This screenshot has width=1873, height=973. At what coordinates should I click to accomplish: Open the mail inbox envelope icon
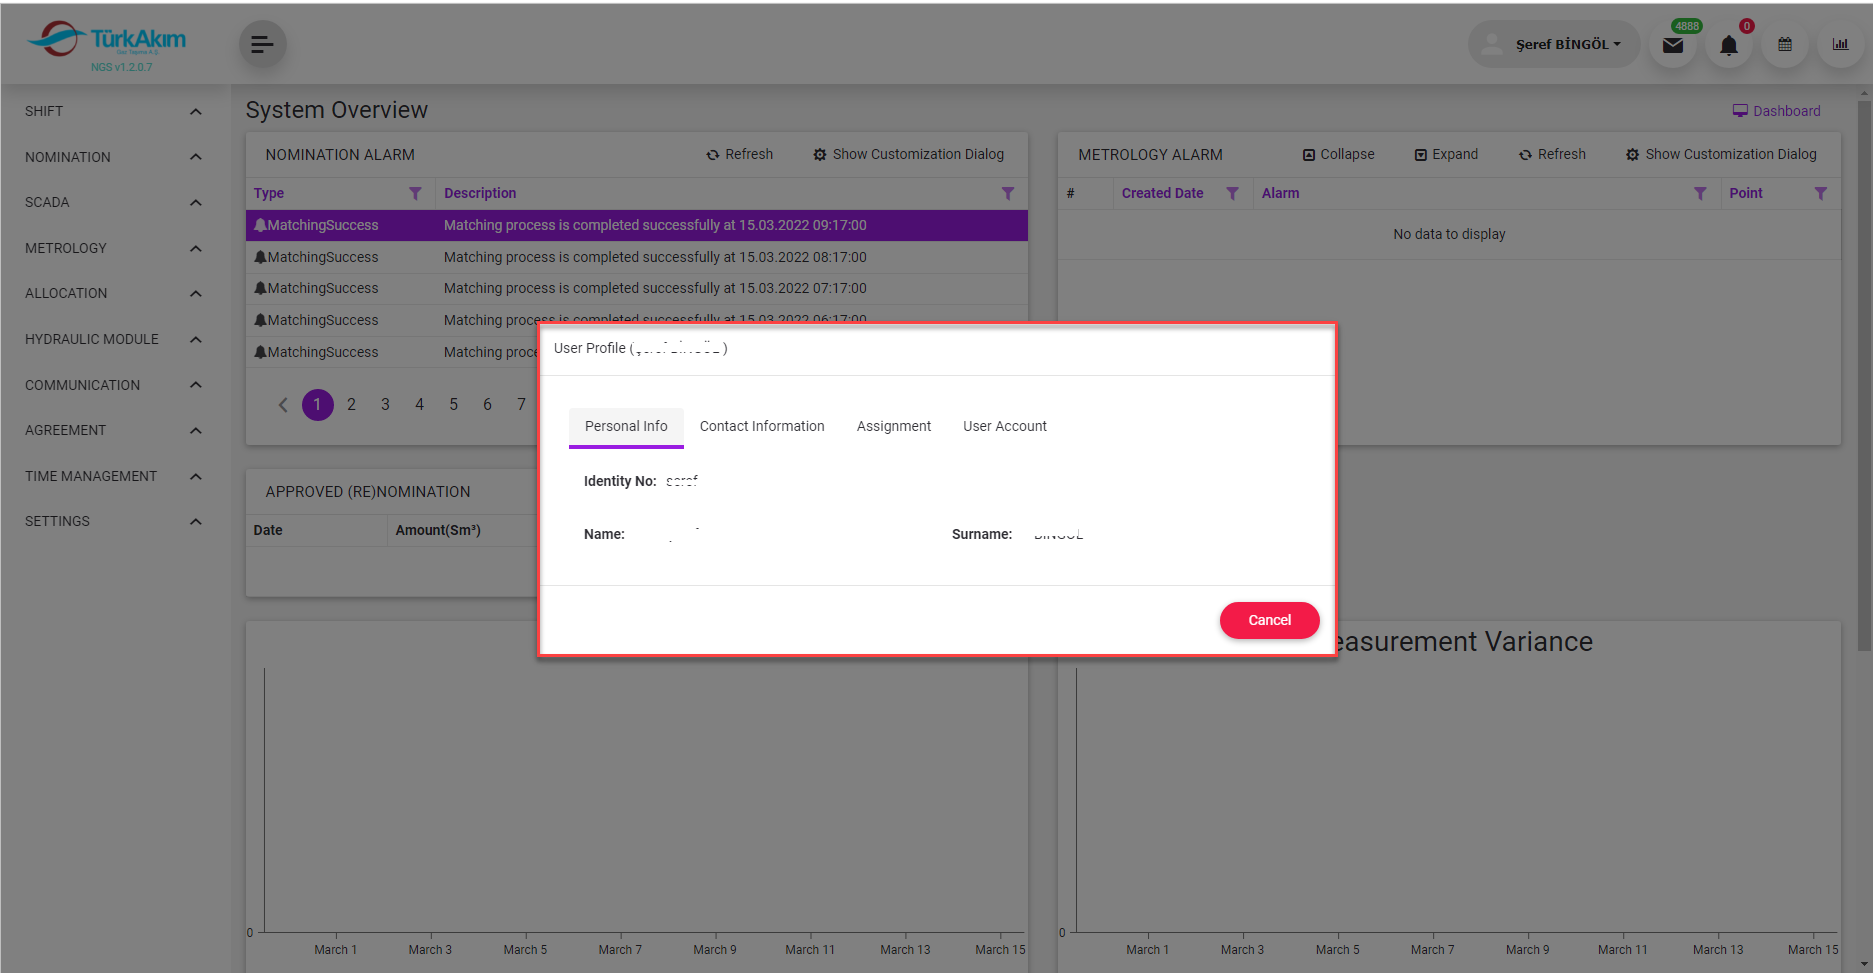[x=1672, y=45]
